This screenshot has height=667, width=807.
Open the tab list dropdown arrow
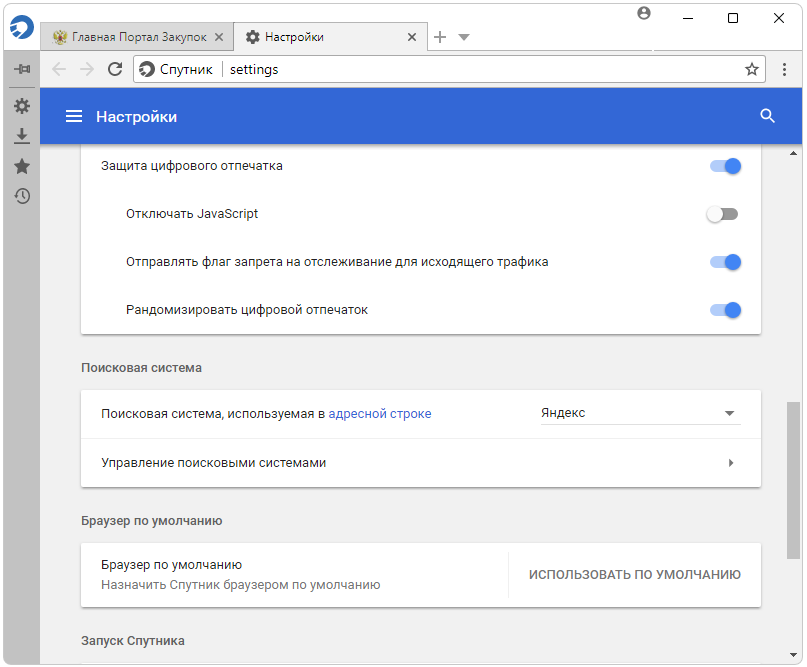click(464, 37)
